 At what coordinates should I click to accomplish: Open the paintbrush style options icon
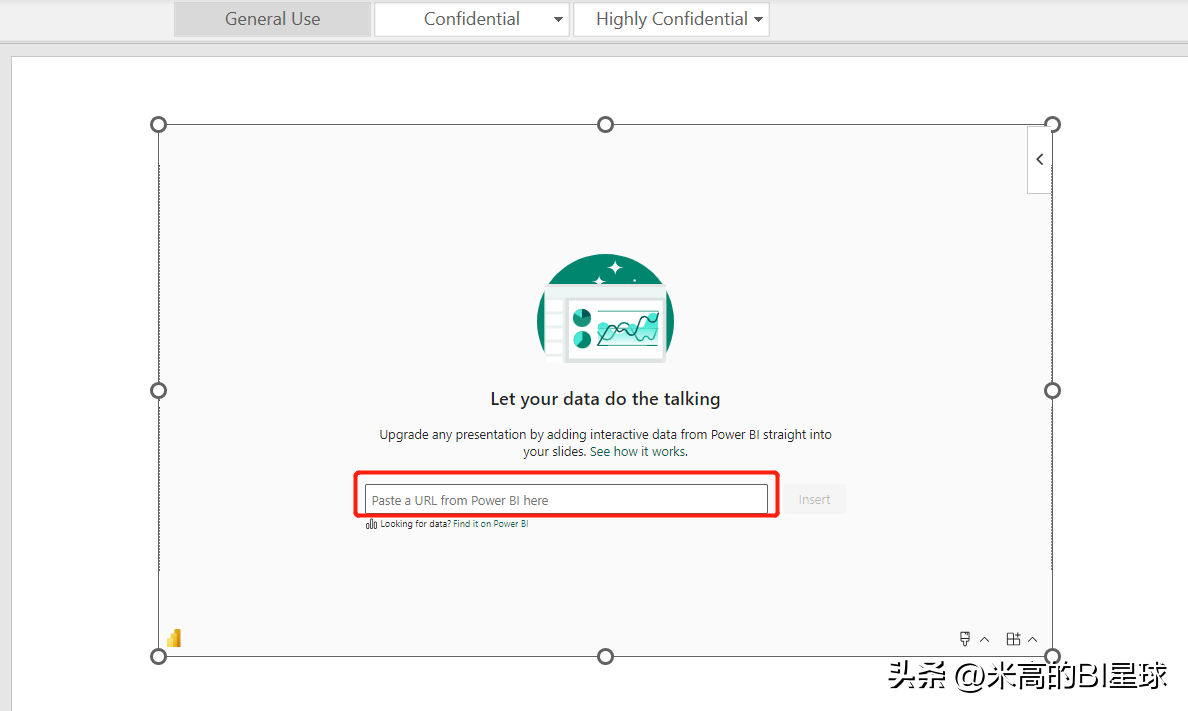click(964, 639)
